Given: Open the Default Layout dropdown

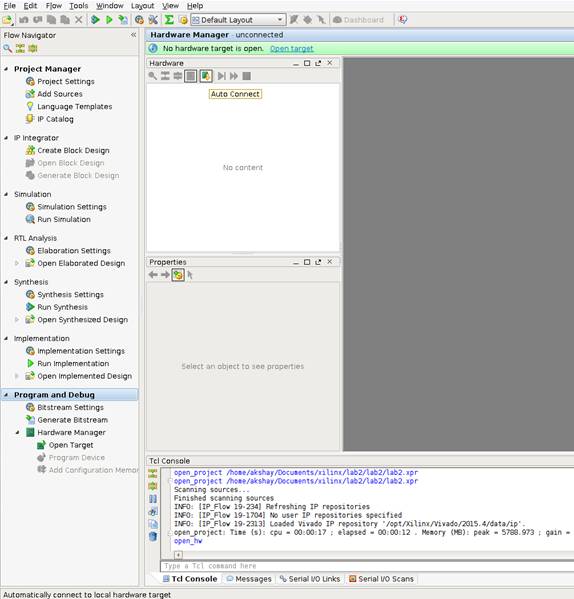Looking at the screenshot, I should [238, 19].
